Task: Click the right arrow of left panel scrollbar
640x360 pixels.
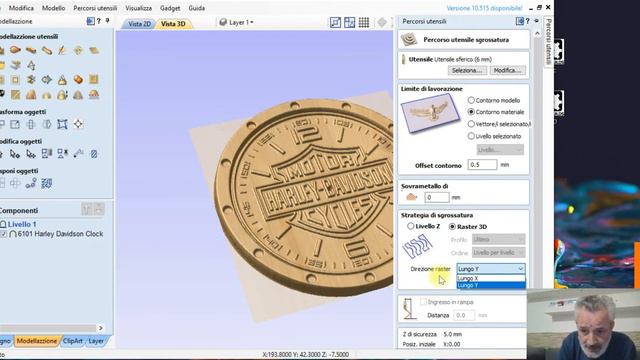Action: (100, 328)
